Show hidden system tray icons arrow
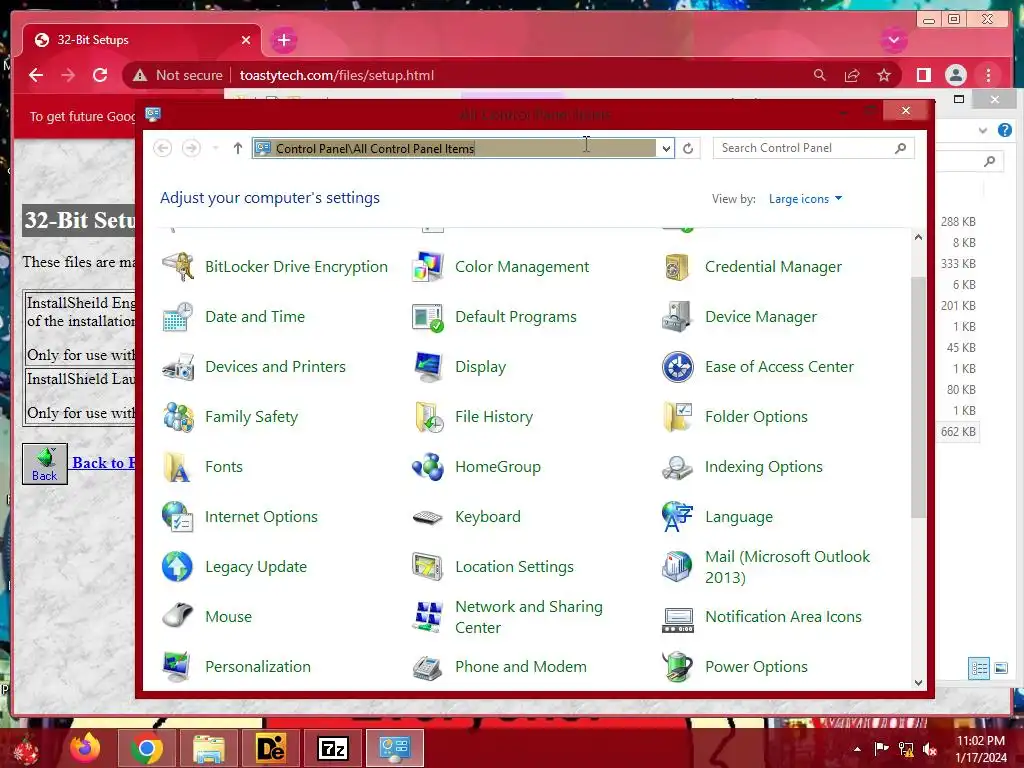1024x768 pixels. point(857,749)
